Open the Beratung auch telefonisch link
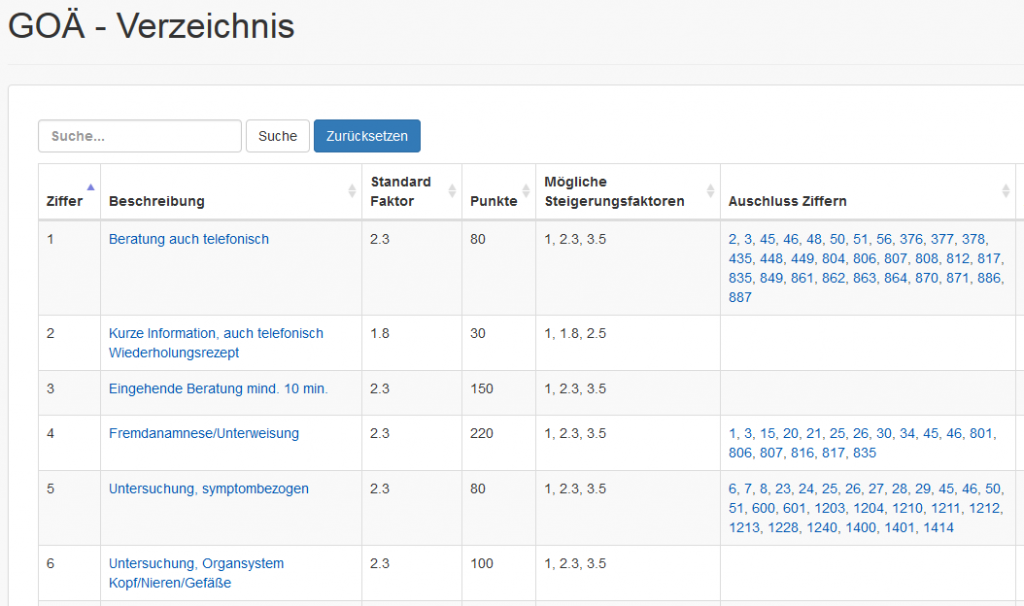Viewport: 1024px width, 606px height. pos(188,239)
